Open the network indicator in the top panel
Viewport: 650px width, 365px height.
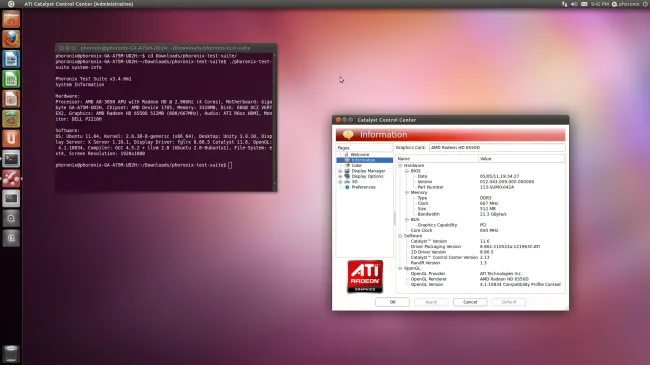pyautogui.click(x=564, y=4)
